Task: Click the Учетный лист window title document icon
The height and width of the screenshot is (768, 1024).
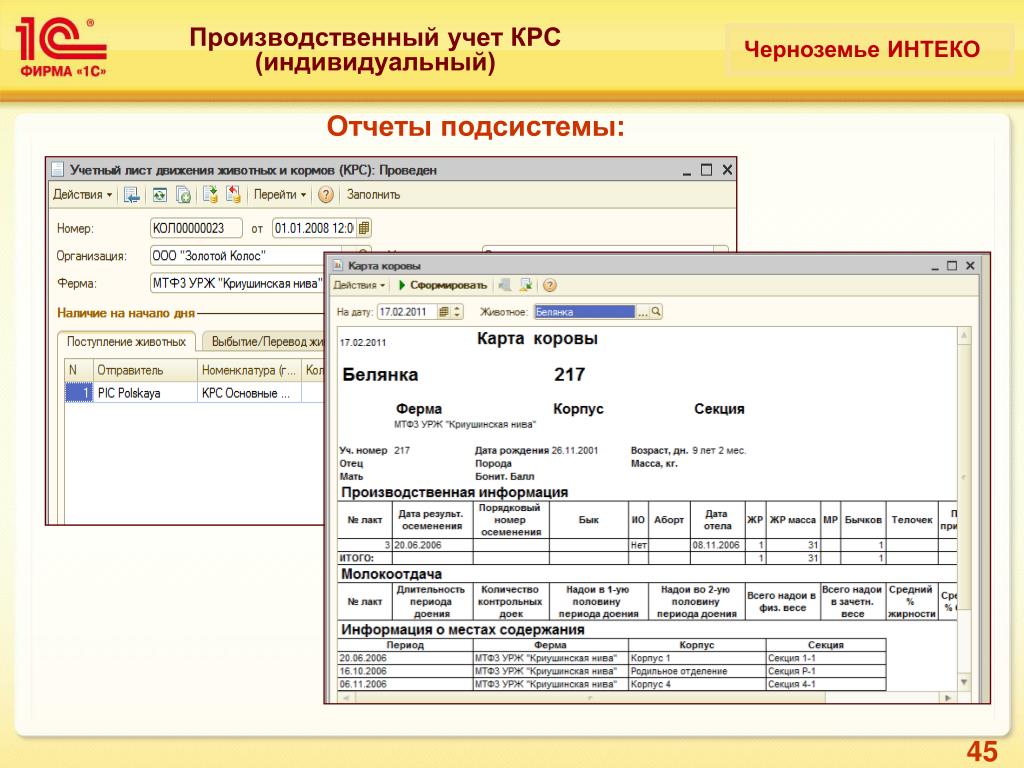Action: (57, 170)
